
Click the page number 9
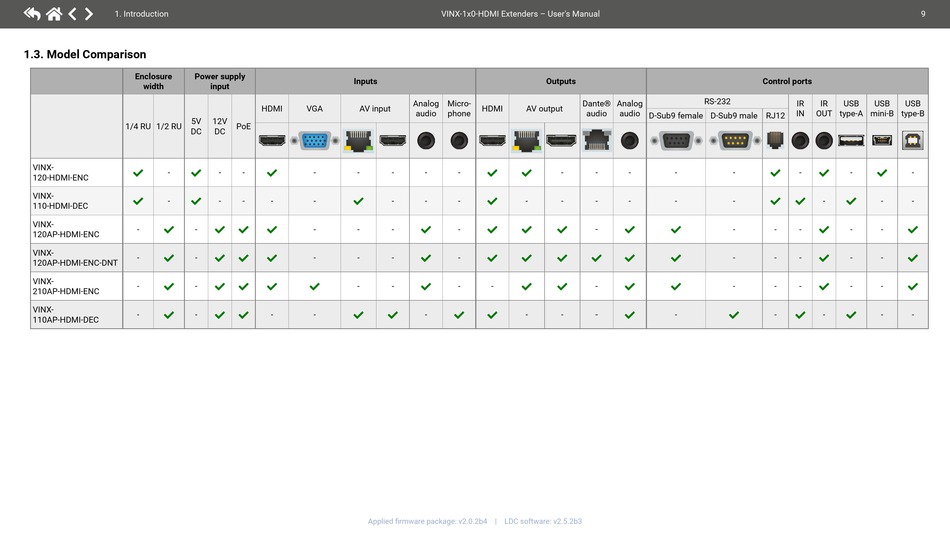[x=923, y=13]
